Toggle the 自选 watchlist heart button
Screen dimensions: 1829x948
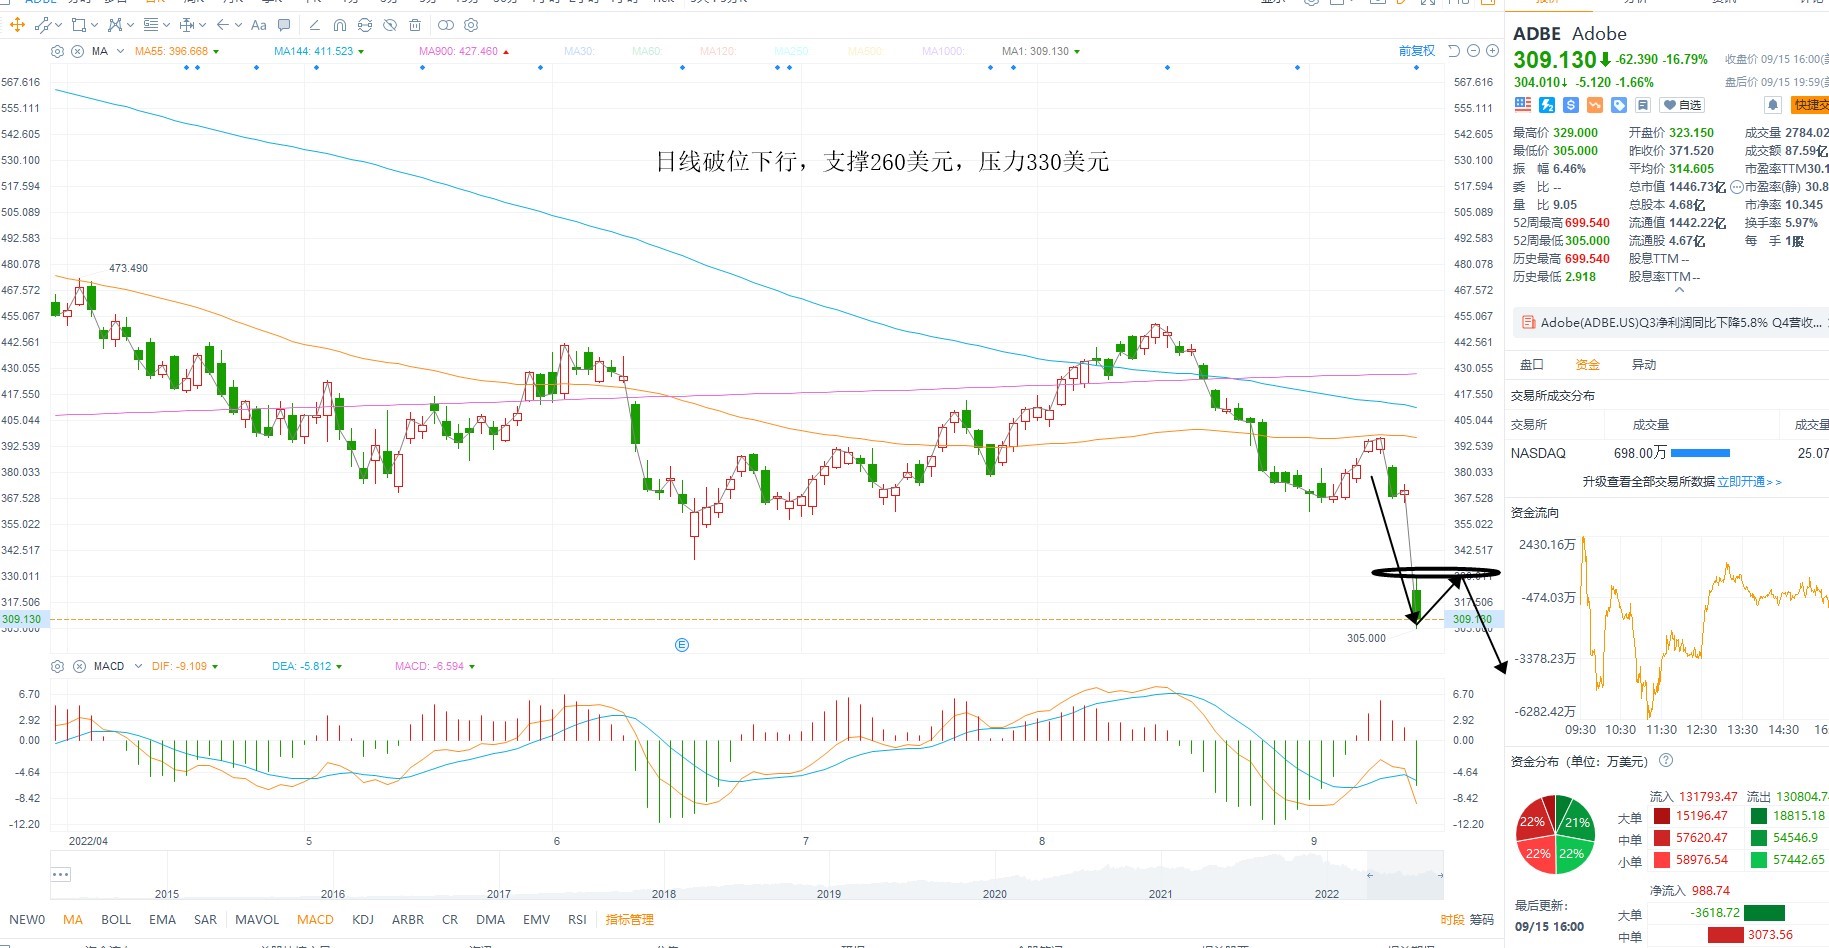[x=1682, y=105]
